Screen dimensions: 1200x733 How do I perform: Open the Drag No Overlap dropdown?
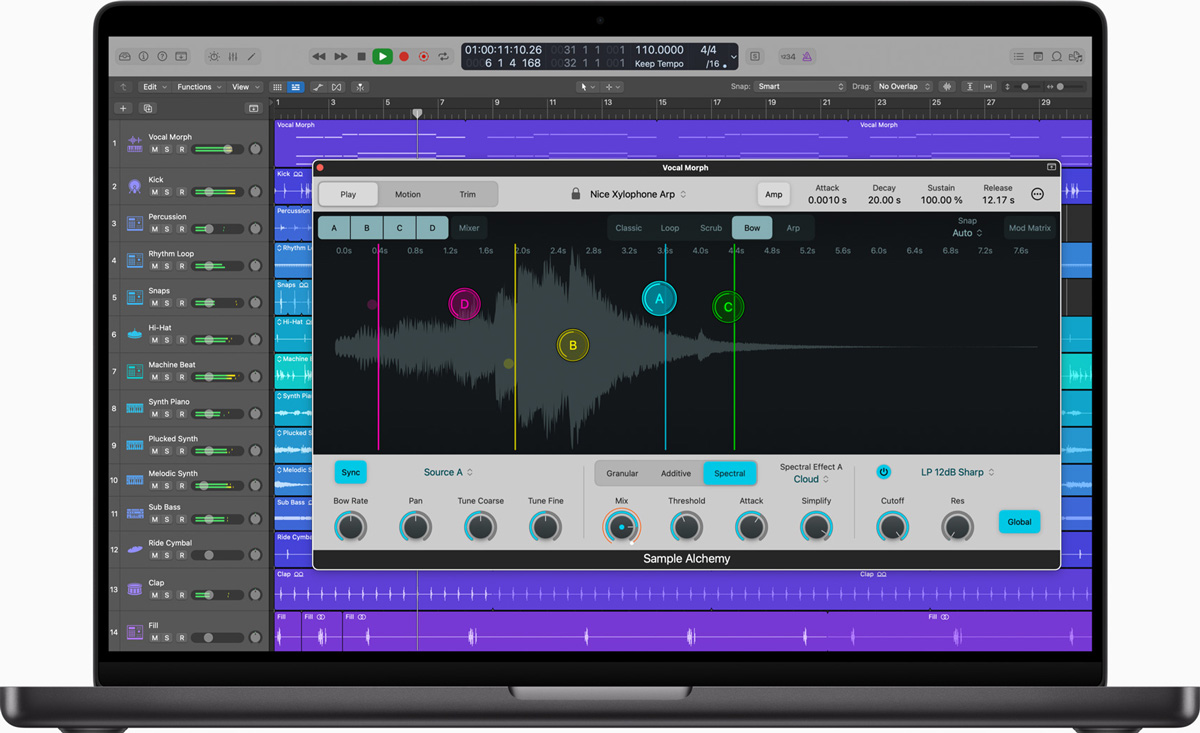coord(903,87)
